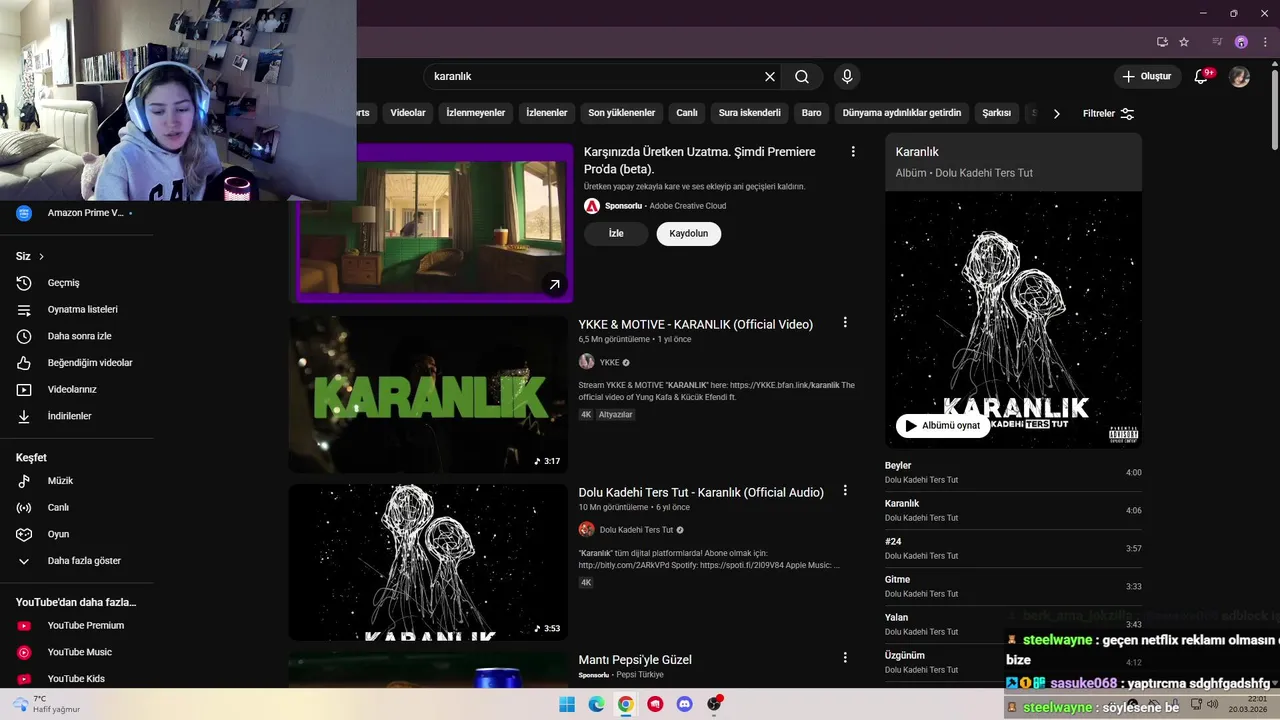The height and width of the screenshot is (720, 1280).
Task: Click the install app icon in address bar
Action: click(x=1162, y=42)
